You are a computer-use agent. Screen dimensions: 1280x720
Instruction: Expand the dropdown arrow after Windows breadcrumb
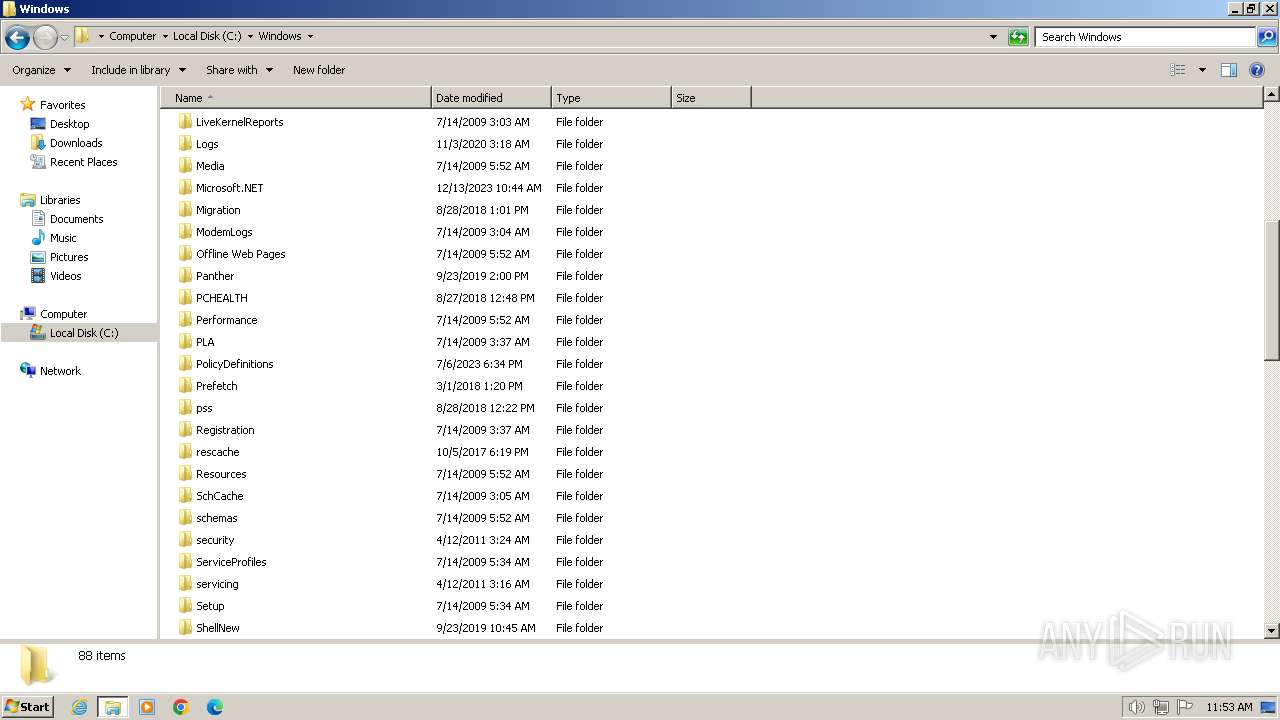(x=310, y=36)
